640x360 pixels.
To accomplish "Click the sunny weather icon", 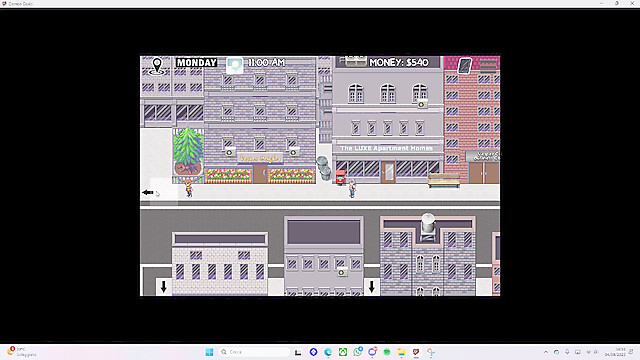I will tap(235, 66).
